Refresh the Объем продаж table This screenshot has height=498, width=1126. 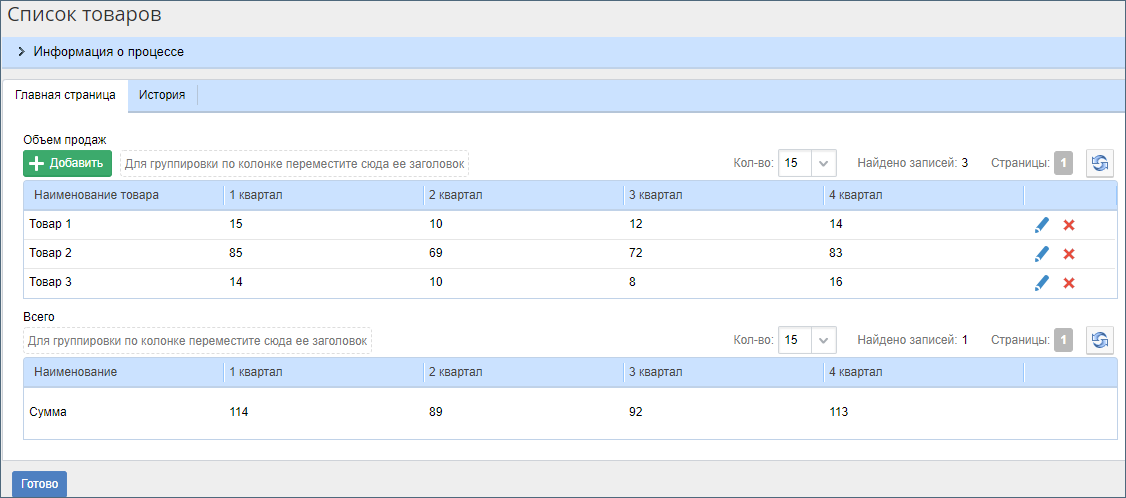[1100, 163]
